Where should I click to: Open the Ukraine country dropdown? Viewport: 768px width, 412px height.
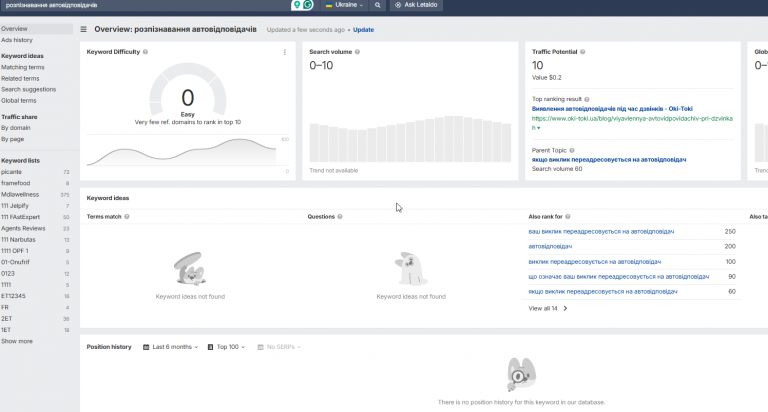[344, 5]
